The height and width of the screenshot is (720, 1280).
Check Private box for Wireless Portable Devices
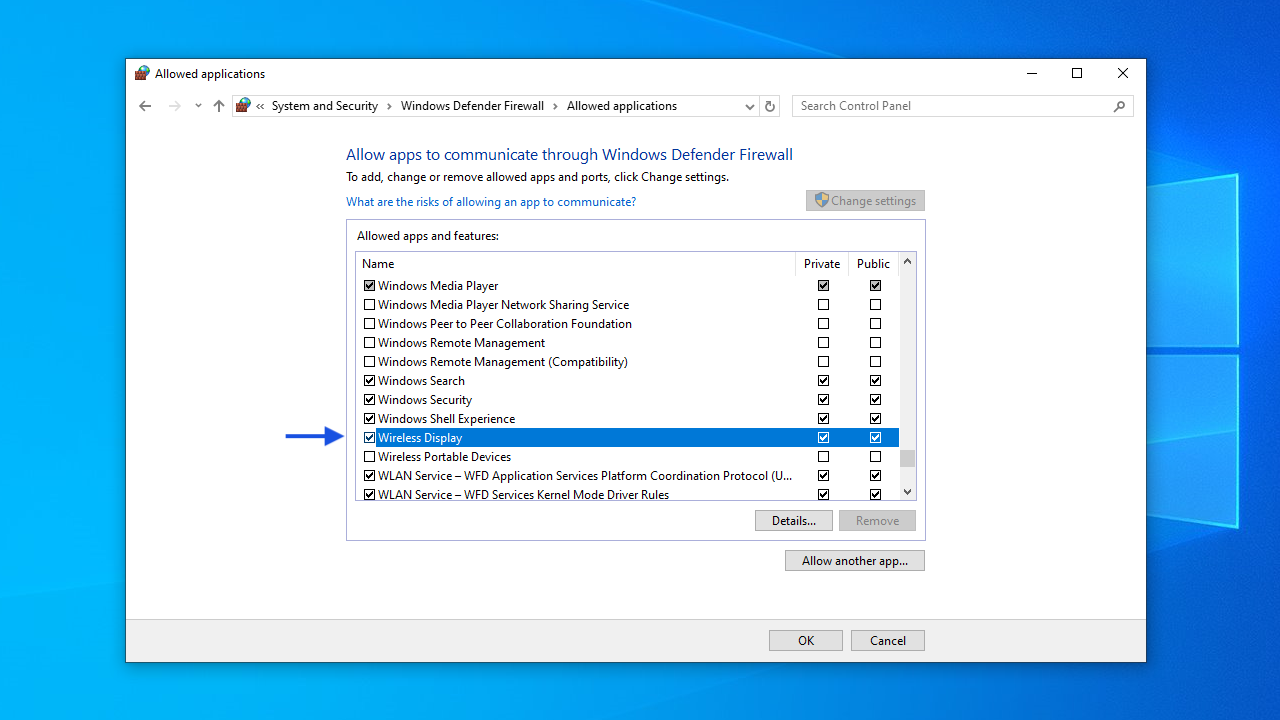pyautogui.click(x=824, y=457)
